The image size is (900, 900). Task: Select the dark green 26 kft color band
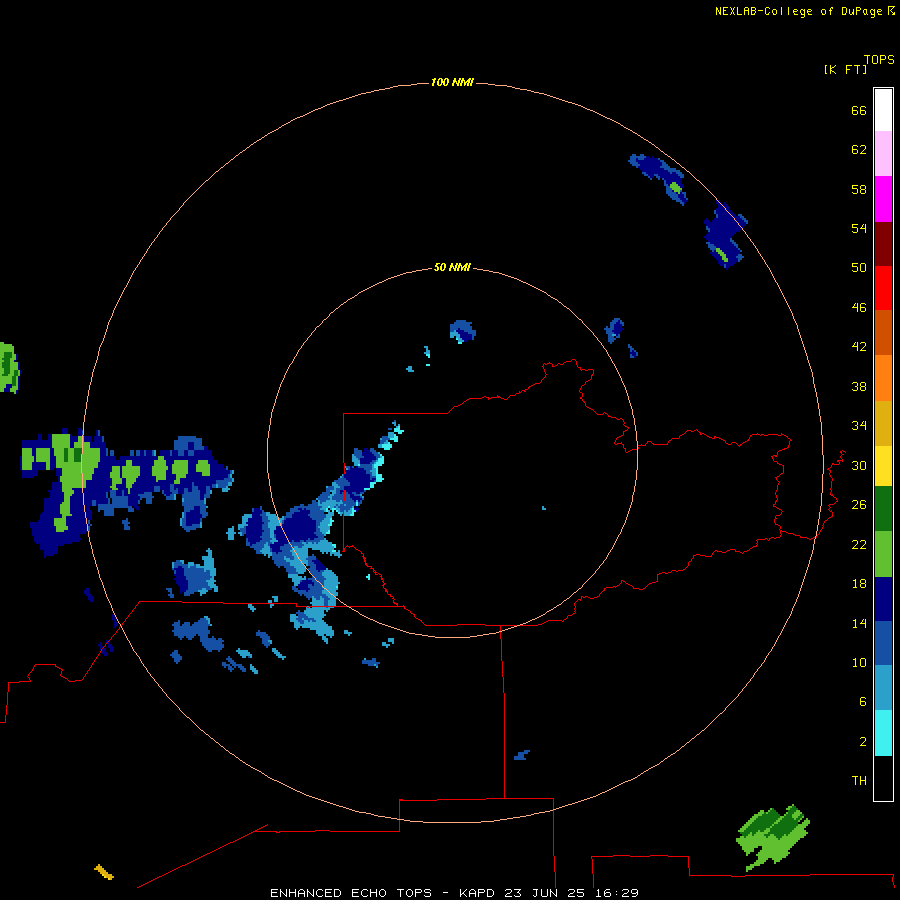(x=883, y=509)
